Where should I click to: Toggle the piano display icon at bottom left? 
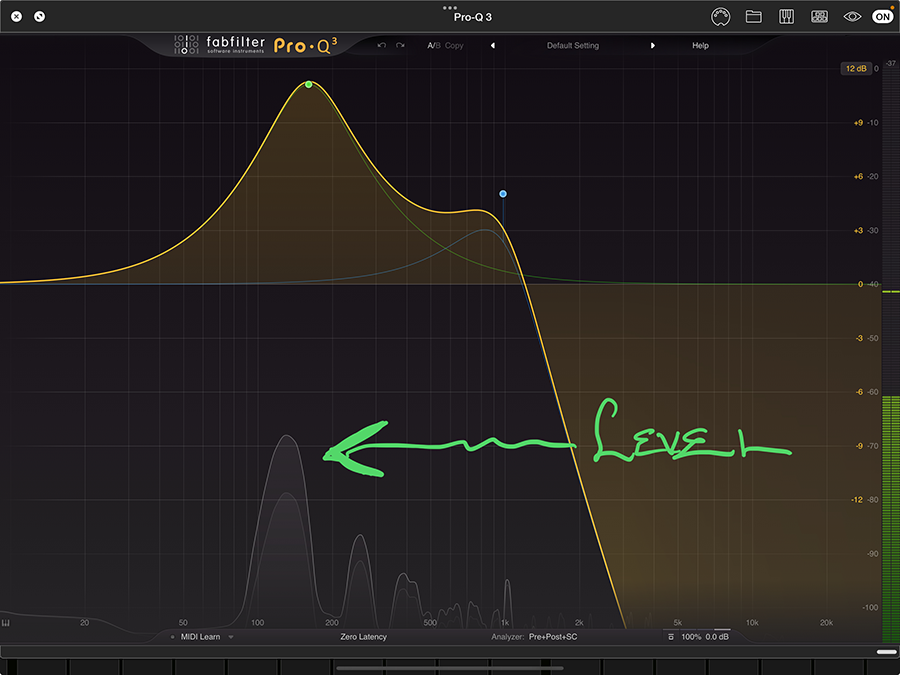coord(6,623)
